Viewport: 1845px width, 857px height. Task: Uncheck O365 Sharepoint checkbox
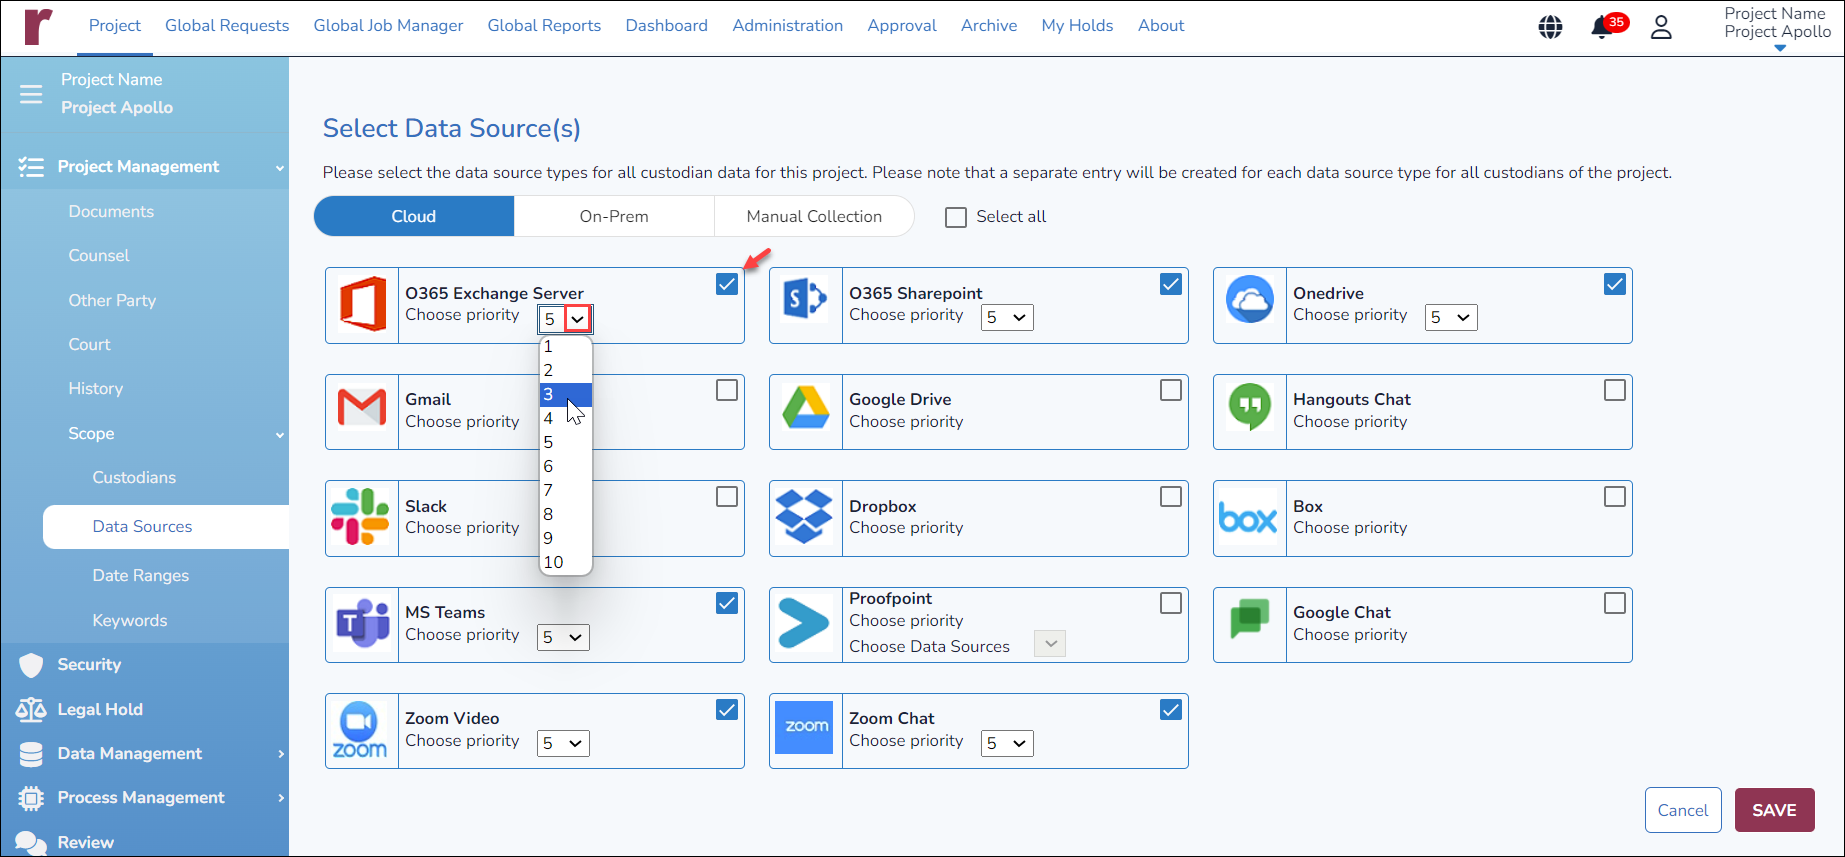[1171, 284]
